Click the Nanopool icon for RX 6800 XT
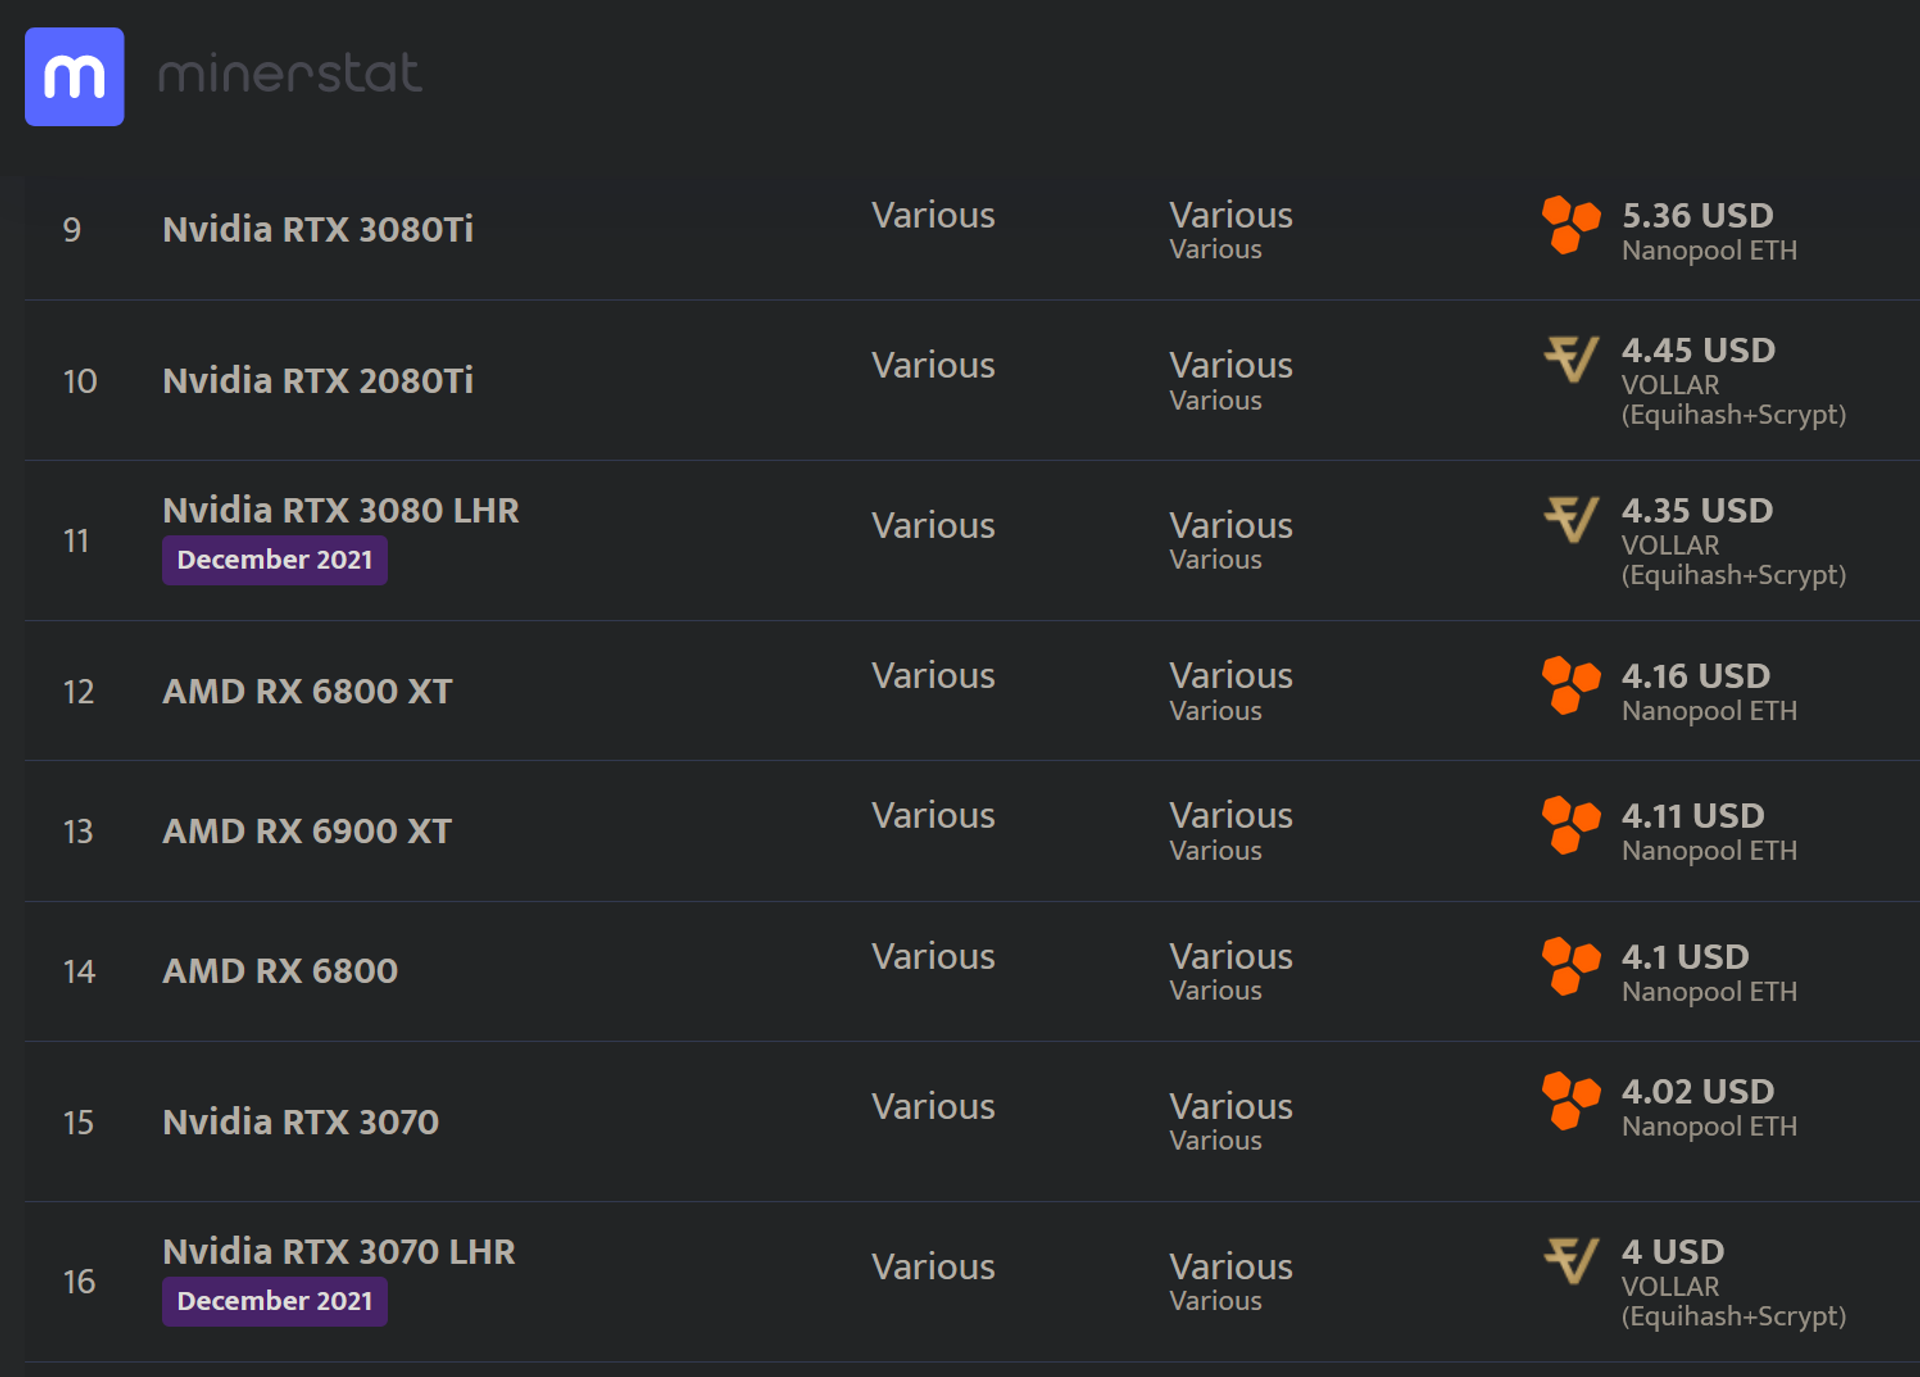This screenshot has width=1920, height=1377. pos(1570,685)
